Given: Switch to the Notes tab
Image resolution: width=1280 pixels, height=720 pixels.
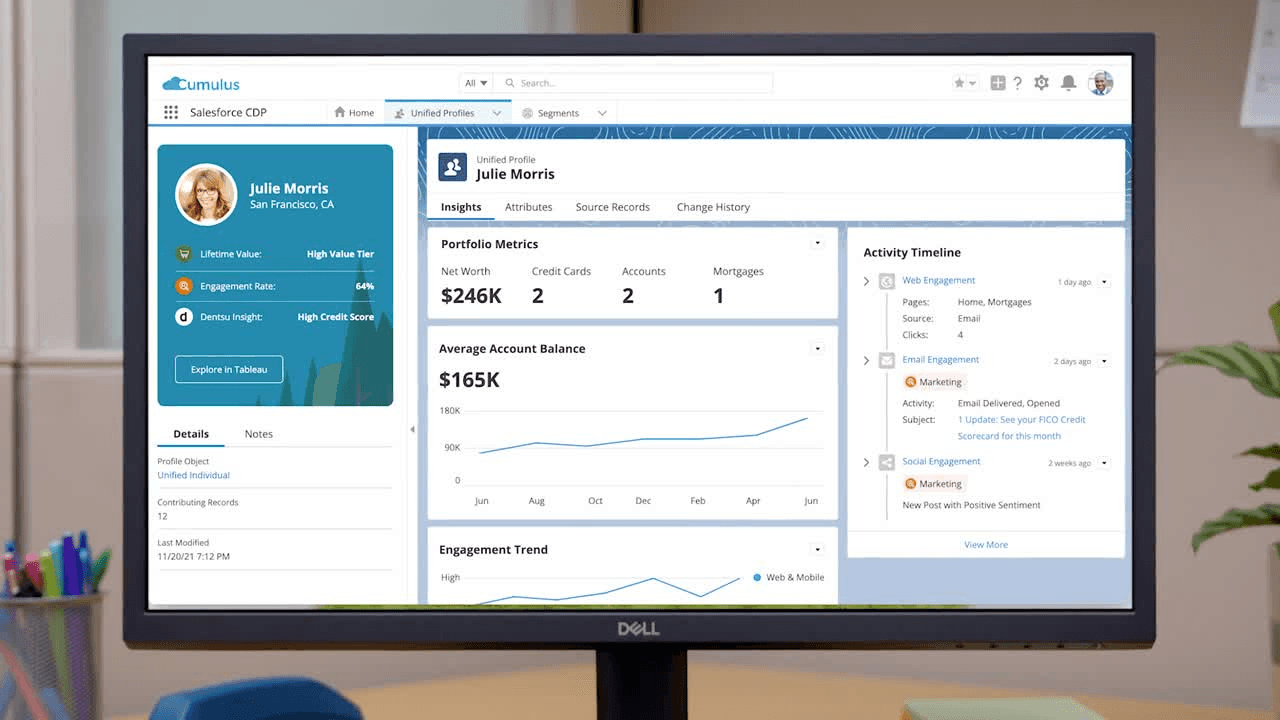Looking at the screenshot, I should tap(259, 434).
